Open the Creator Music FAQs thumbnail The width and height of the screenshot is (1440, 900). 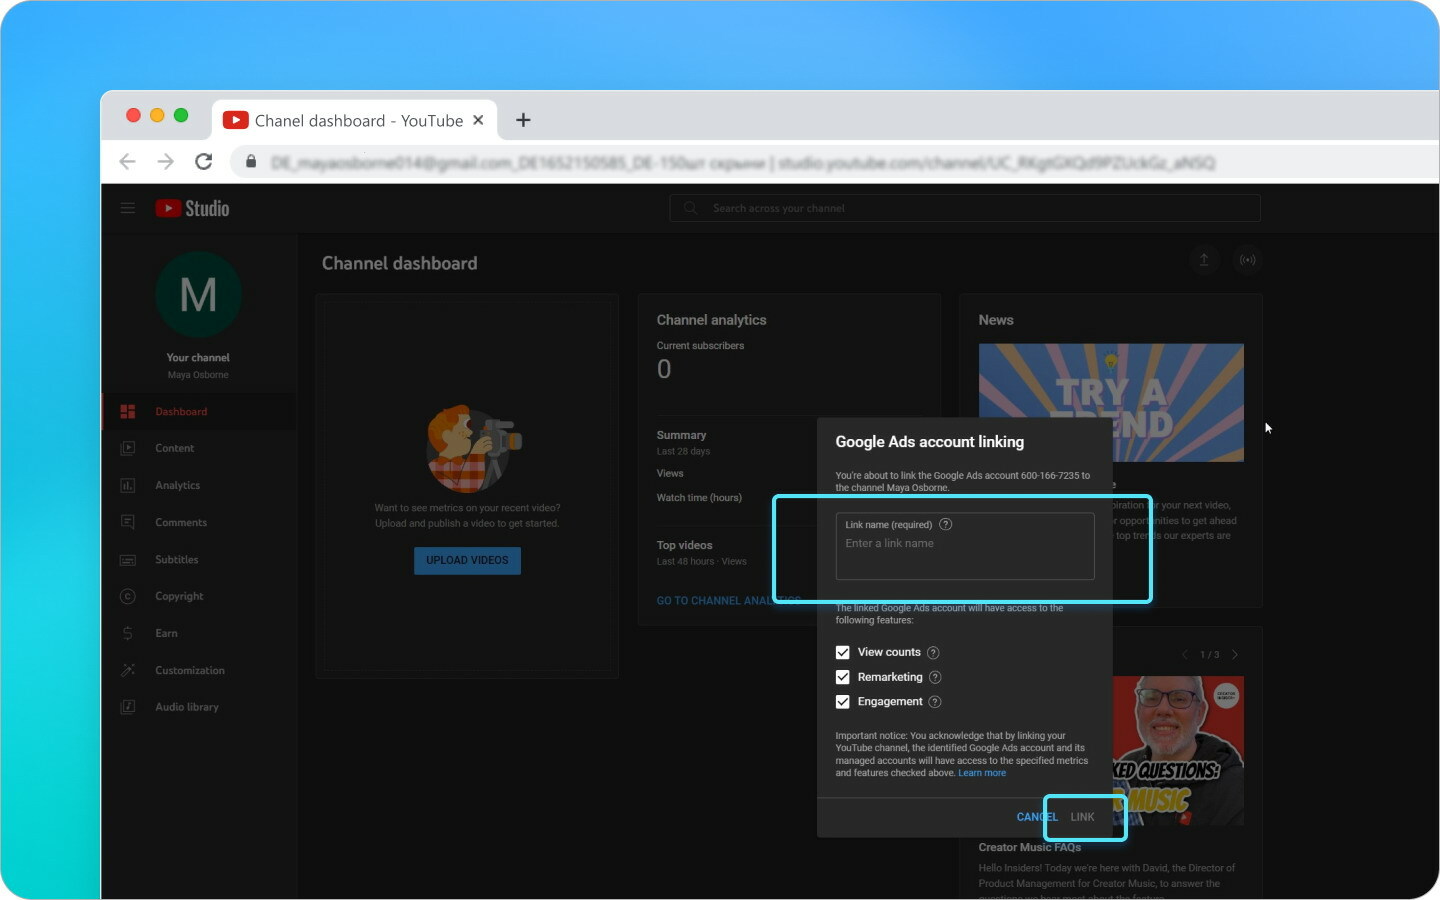[x=1178, y=750]
